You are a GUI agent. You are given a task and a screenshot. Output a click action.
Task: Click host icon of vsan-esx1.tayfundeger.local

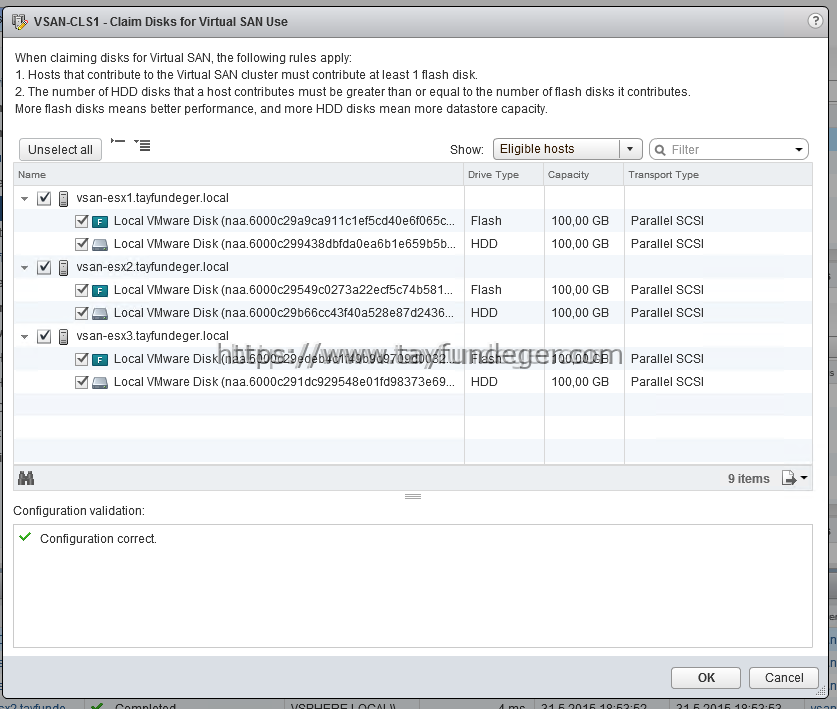pyautogui.click(x=63, y=199)
